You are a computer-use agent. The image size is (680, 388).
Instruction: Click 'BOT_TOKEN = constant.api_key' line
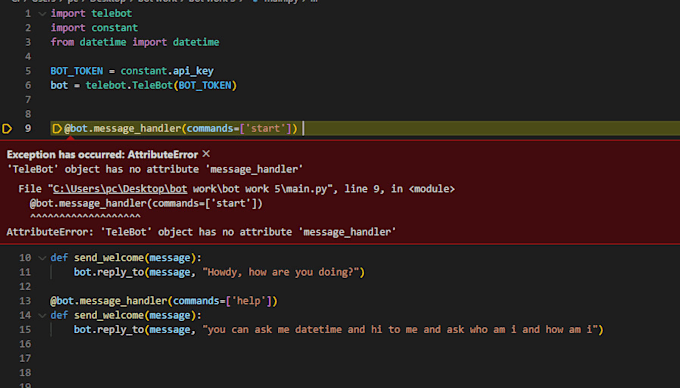132,71
